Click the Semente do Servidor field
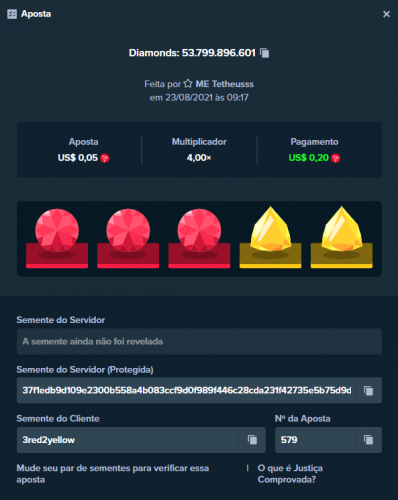The height and width of the screenshot is (500, 398). pyautogui.click(x=199, y=341)
